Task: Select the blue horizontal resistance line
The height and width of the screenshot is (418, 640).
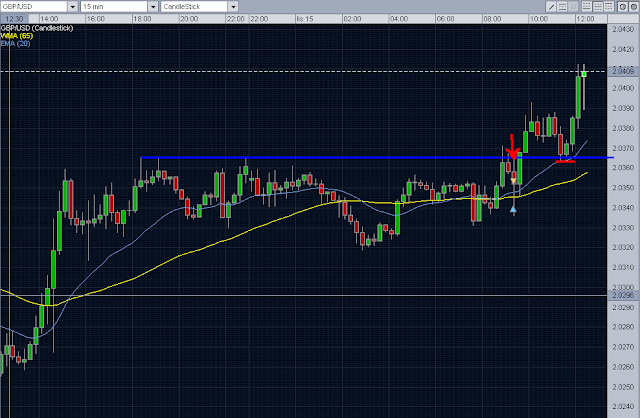Action: (377, 158)
